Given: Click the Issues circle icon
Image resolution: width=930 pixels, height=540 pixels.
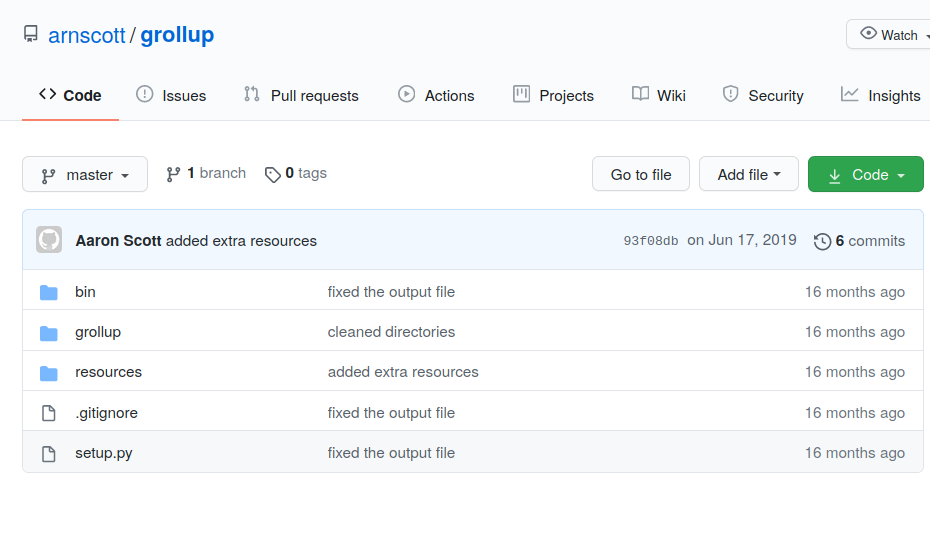Looking at the screenshot, I should (x=145, y=94).
